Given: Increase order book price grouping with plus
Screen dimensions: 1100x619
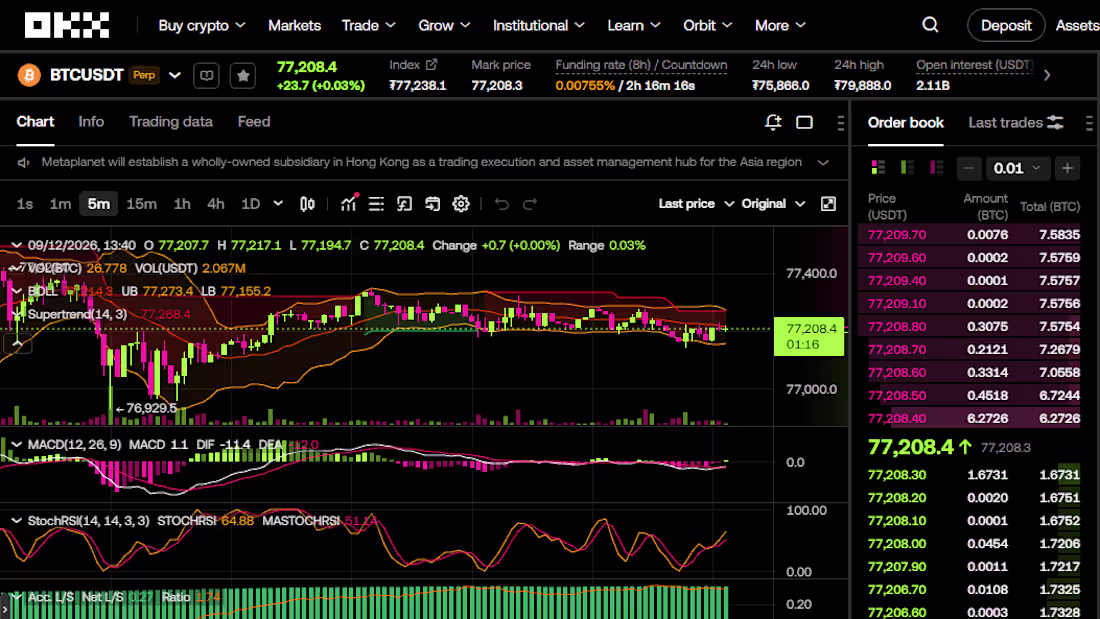Looking at the screenshot, I should pyautogui.click(x=1067, y=168).
